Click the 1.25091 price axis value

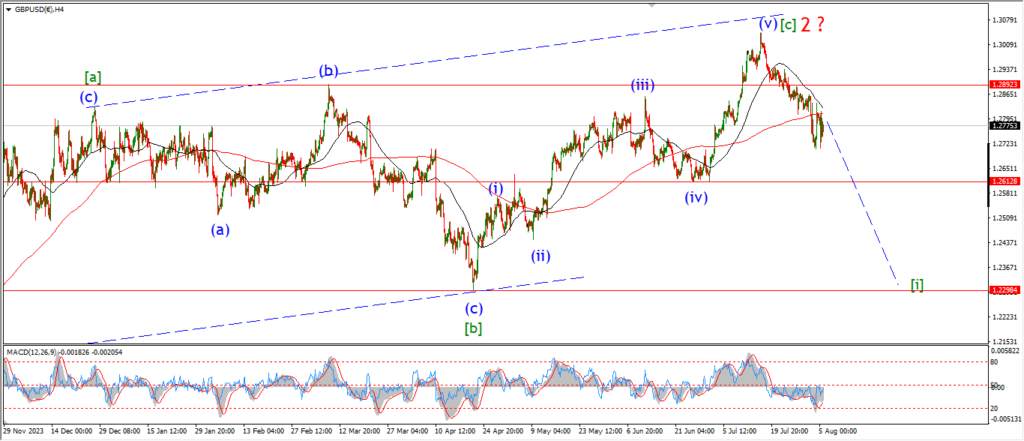coord(1004,218)
